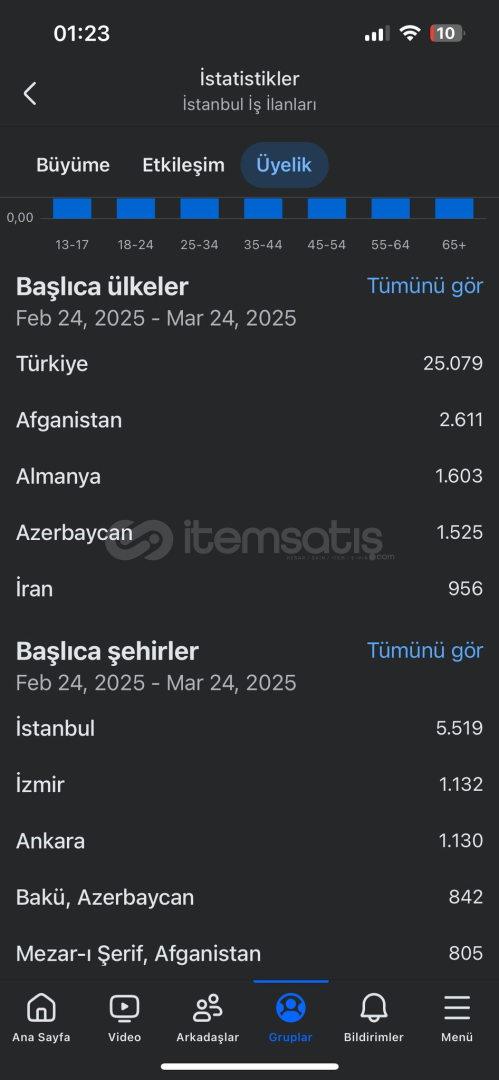Select the 65+ age bar
499x1080 pixels.
tap(454, 209)
